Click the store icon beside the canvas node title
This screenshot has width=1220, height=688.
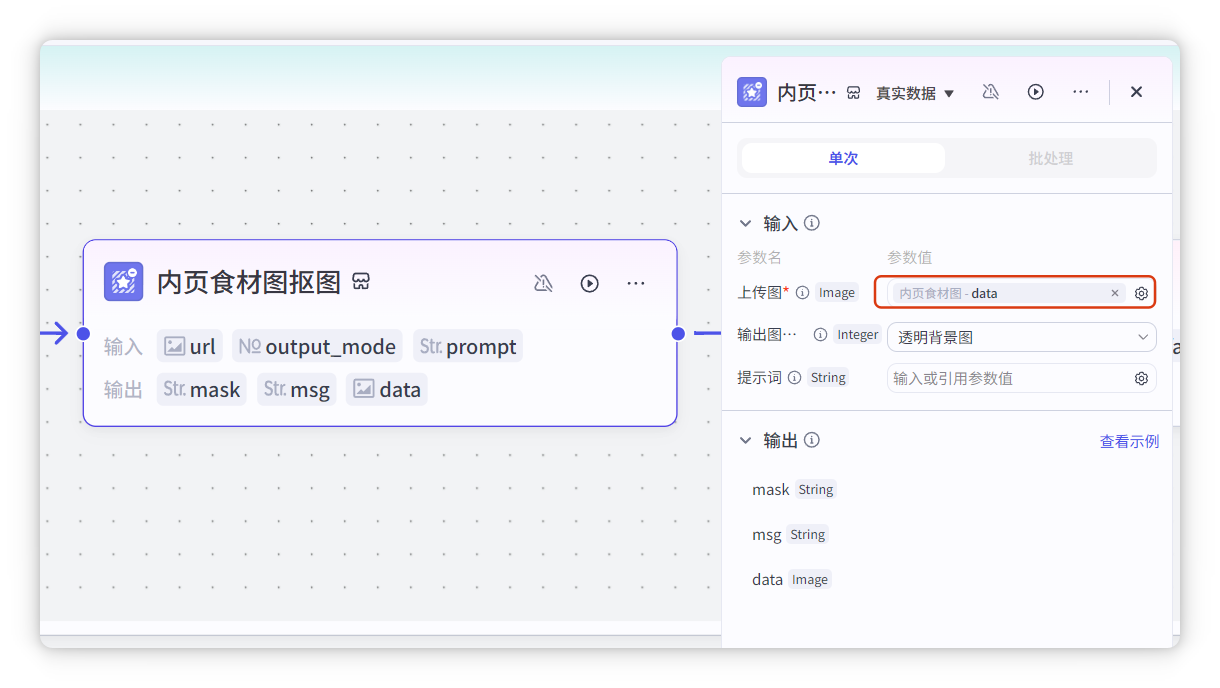(x=362, y=282)
